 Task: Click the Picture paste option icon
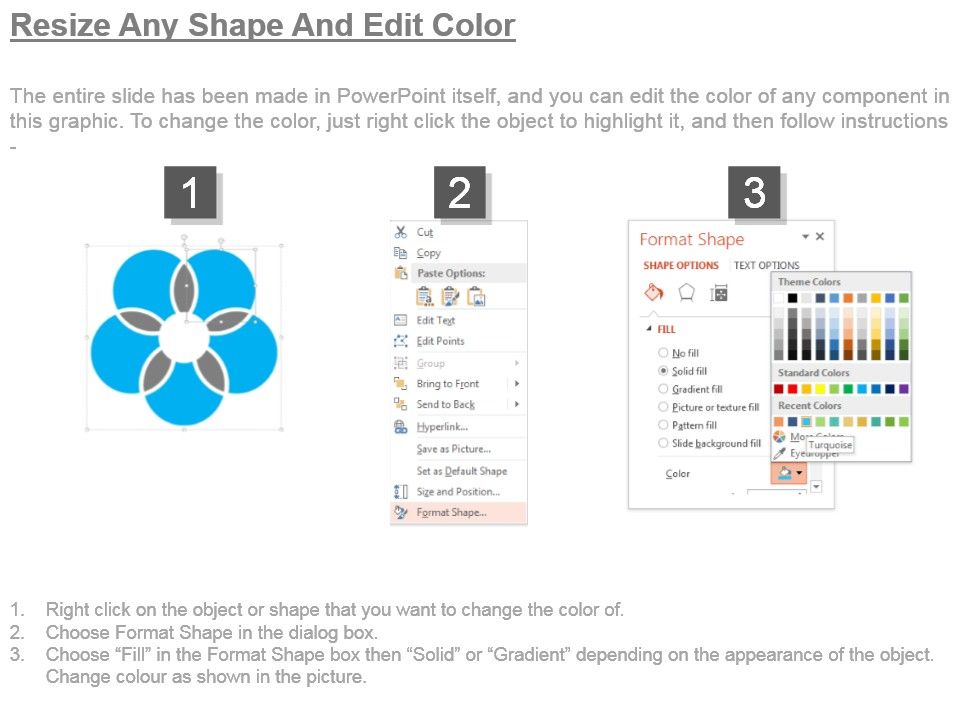(476, 295)
